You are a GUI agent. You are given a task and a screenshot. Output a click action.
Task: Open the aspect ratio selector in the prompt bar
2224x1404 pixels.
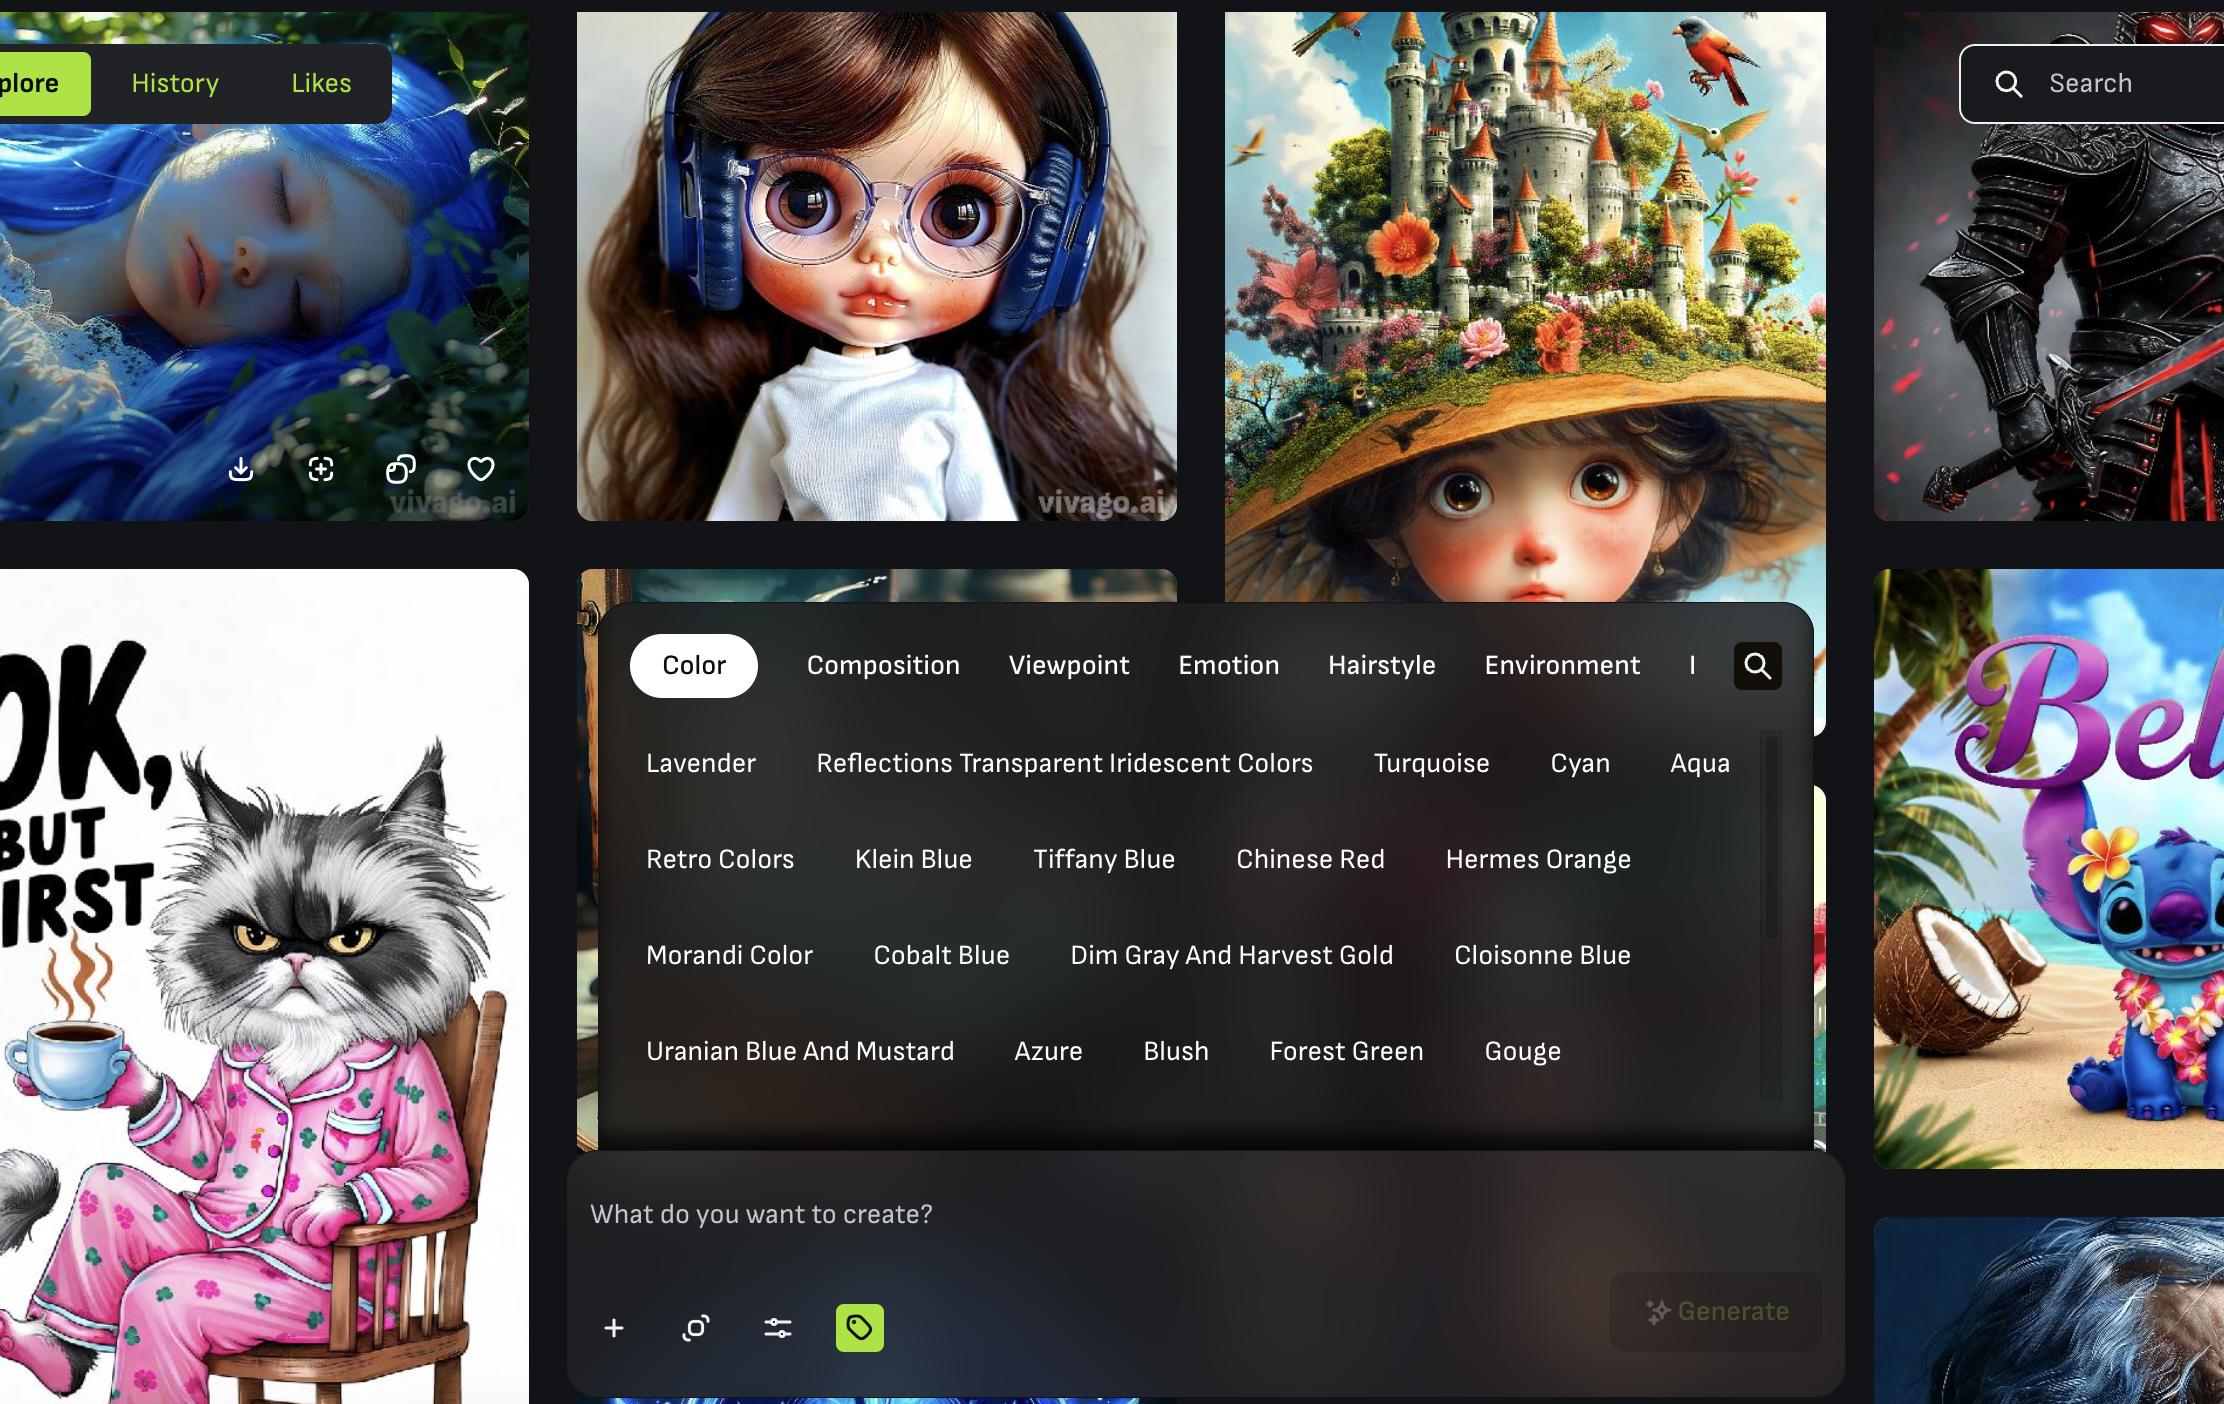(x=696, y=1328)
